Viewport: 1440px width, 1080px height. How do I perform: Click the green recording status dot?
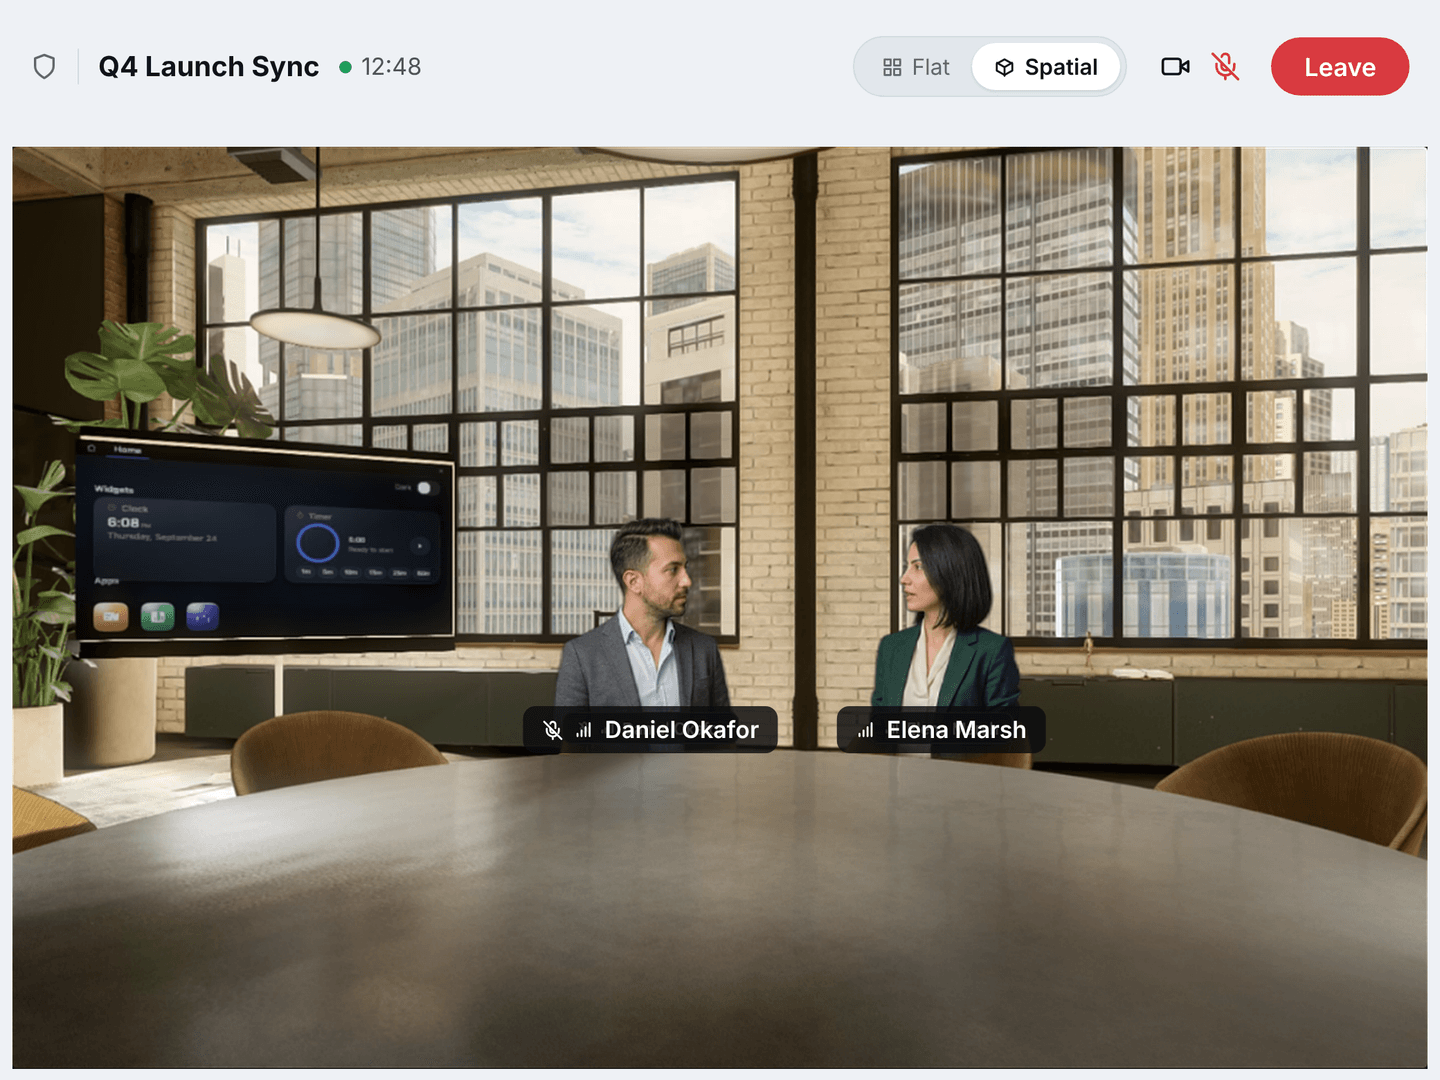point(345,67)
